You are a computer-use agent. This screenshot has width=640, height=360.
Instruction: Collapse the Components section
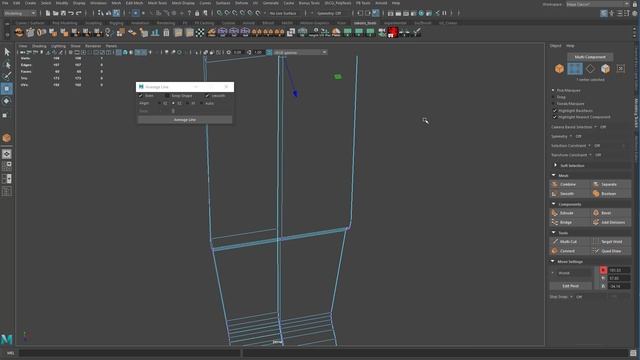(554, 204)
